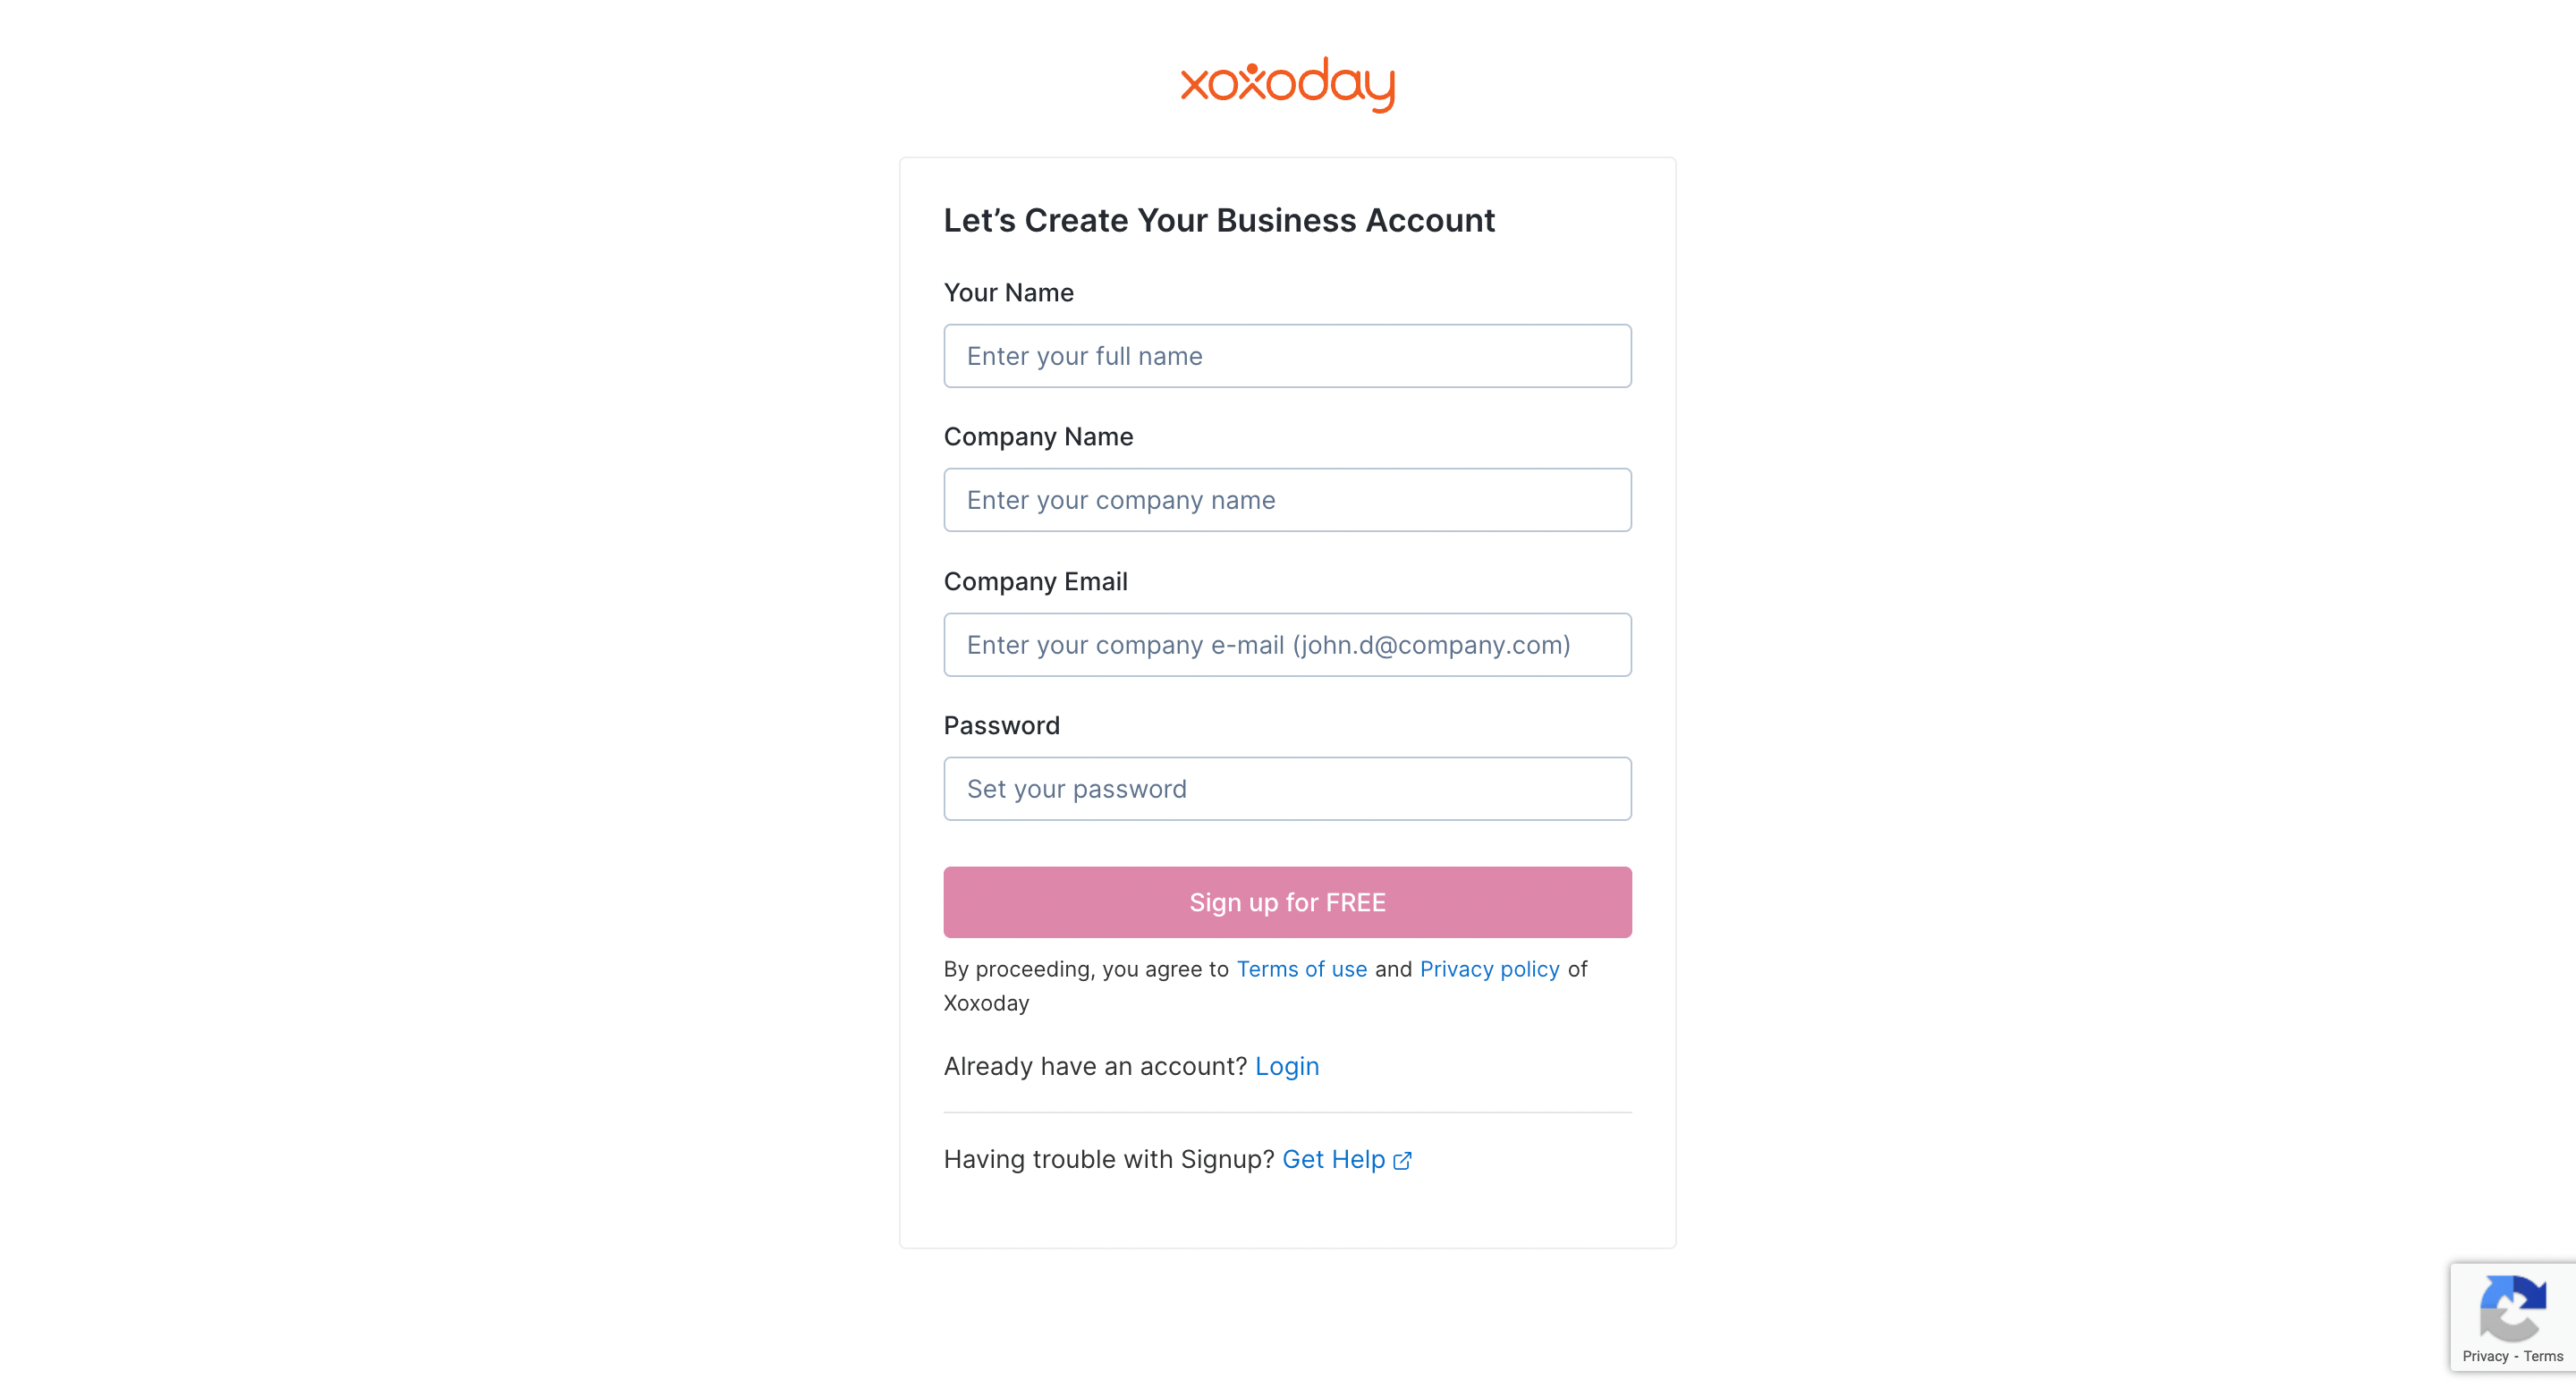The height and width of the screenshot is (1396, 2576).
Task: Click the 'Enter your company name' input
Action: [x=1287, y=500]
